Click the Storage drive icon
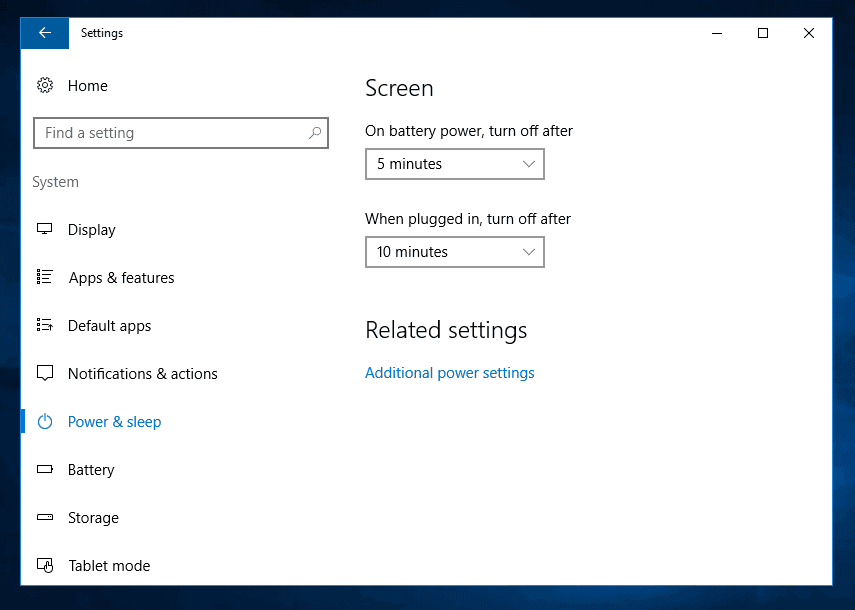Screen dimensions: 855x610 pos(45,517)
